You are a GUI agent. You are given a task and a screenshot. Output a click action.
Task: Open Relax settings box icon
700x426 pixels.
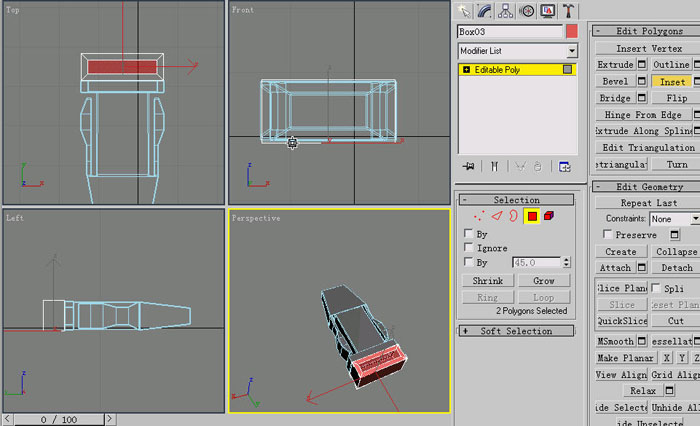click(669, 391)
